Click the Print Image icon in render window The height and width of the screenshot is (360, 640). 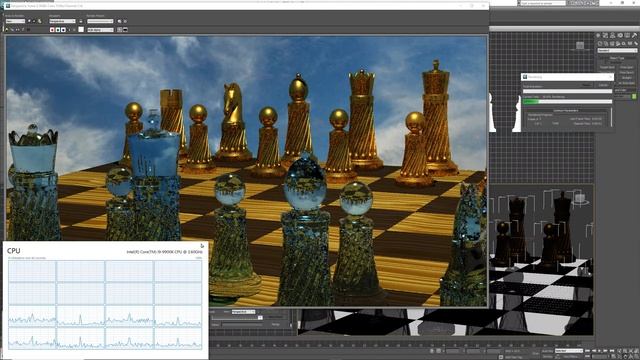[x=23, y=30]
